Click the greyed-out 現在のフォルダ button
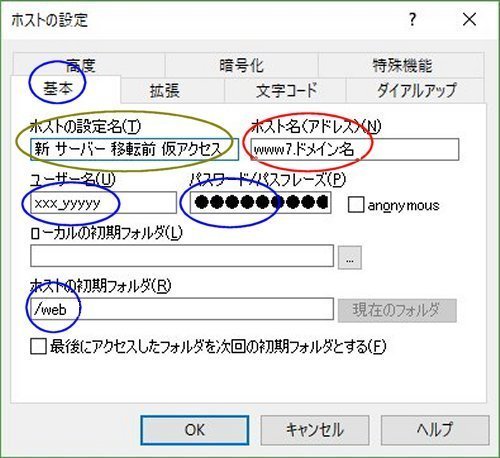Image resolution: width=500 pixels, height=458 pixels. (397, 310)
